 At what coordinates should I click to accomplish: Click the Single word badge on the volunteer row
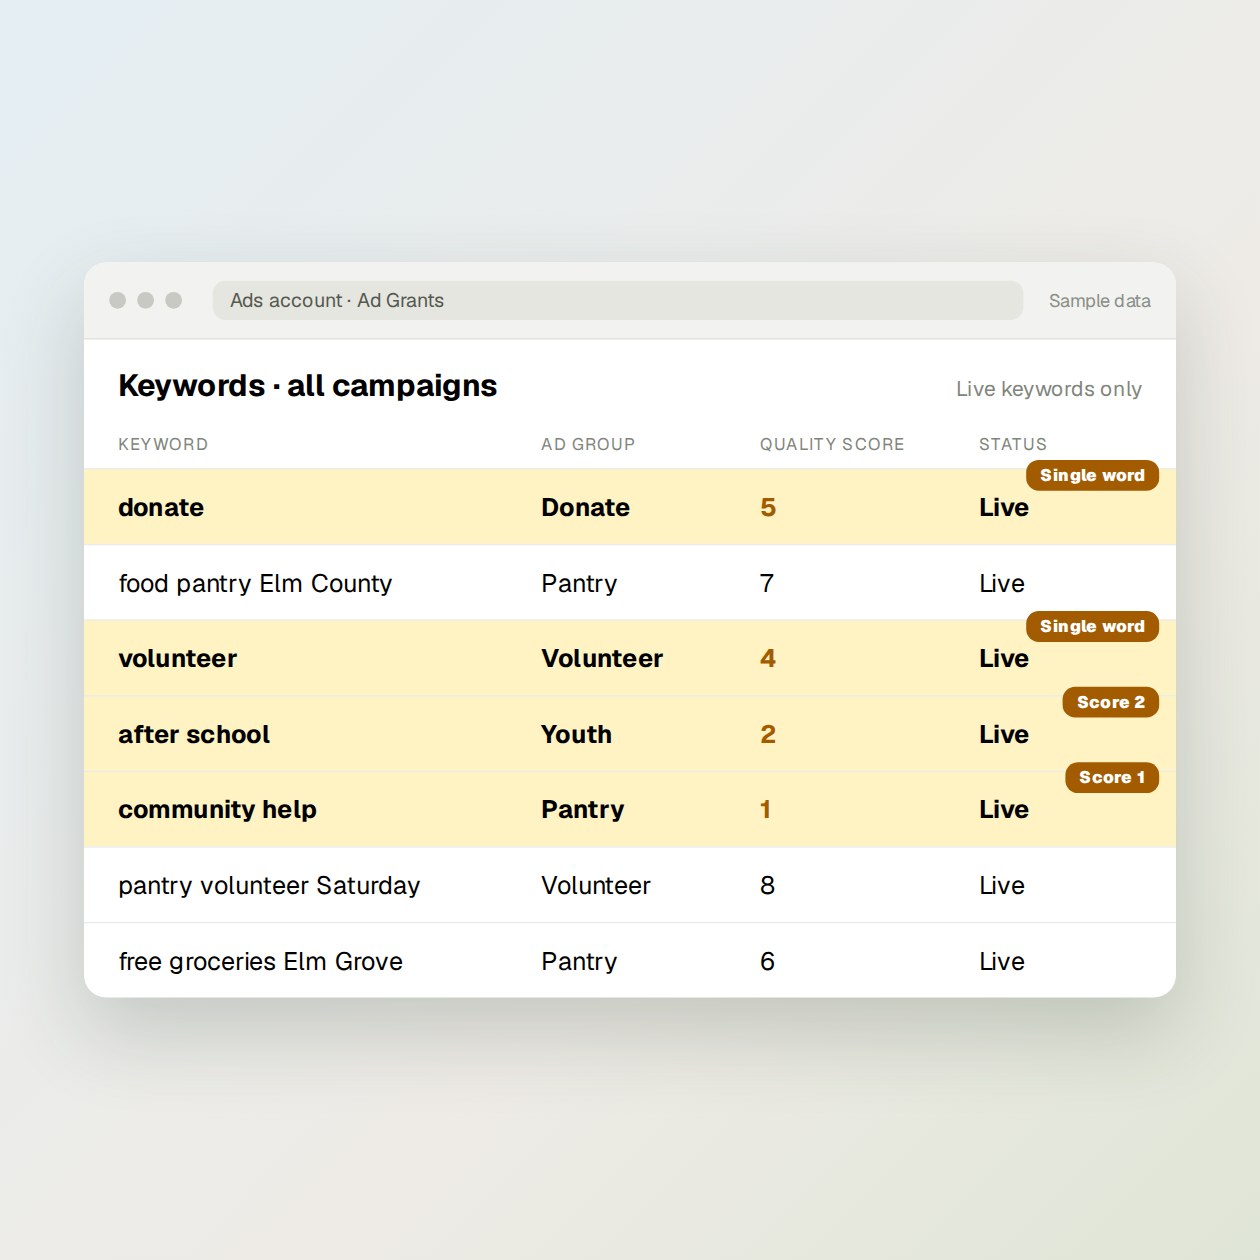(x=1092, y=626)
